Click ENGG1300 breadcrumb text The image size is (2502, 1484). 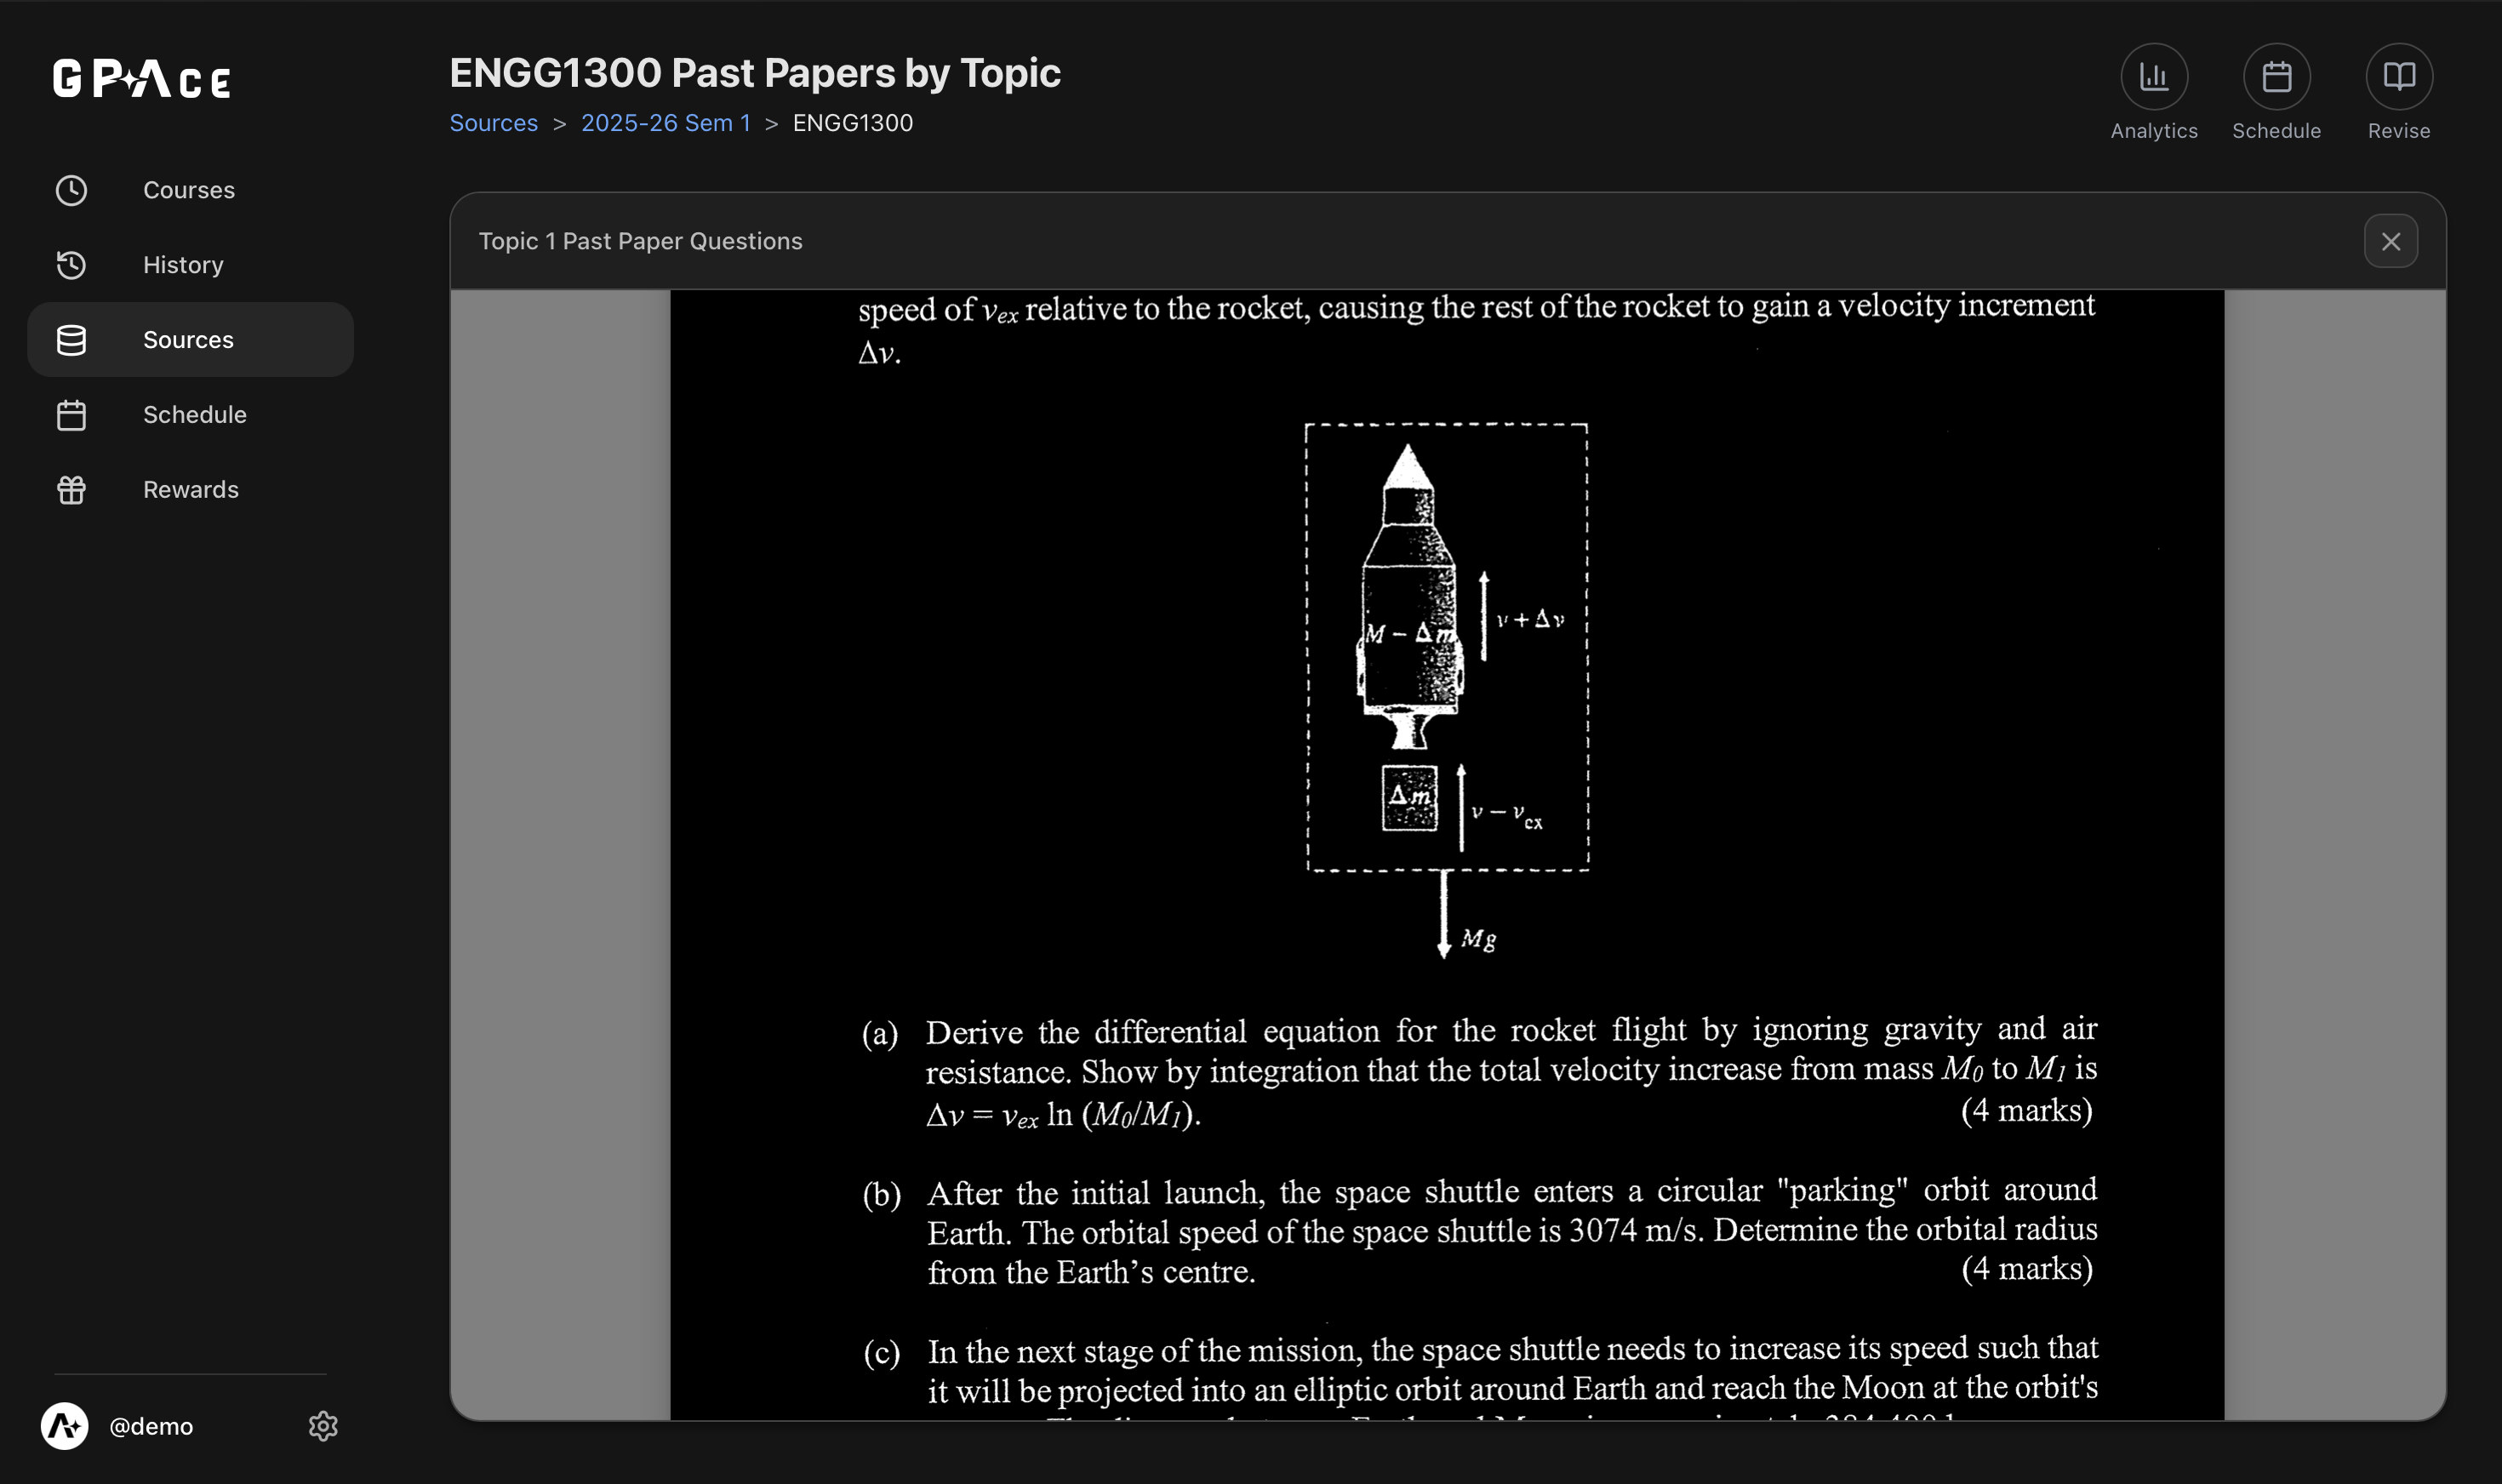pos(852,123)
